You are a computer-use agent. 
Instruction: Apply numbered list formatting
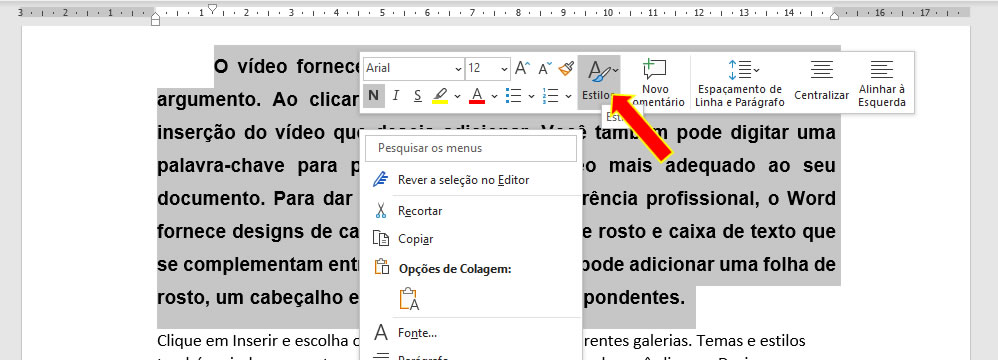pyautogui.click(x=550, y=95)
